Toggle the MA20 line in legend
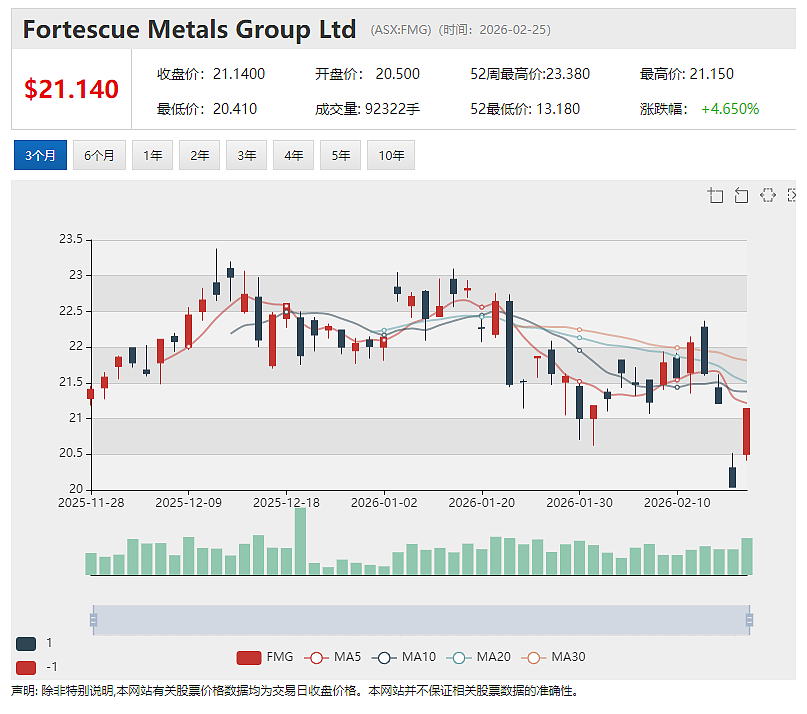This screenshot has width=807, height=714. click(479, 657)
